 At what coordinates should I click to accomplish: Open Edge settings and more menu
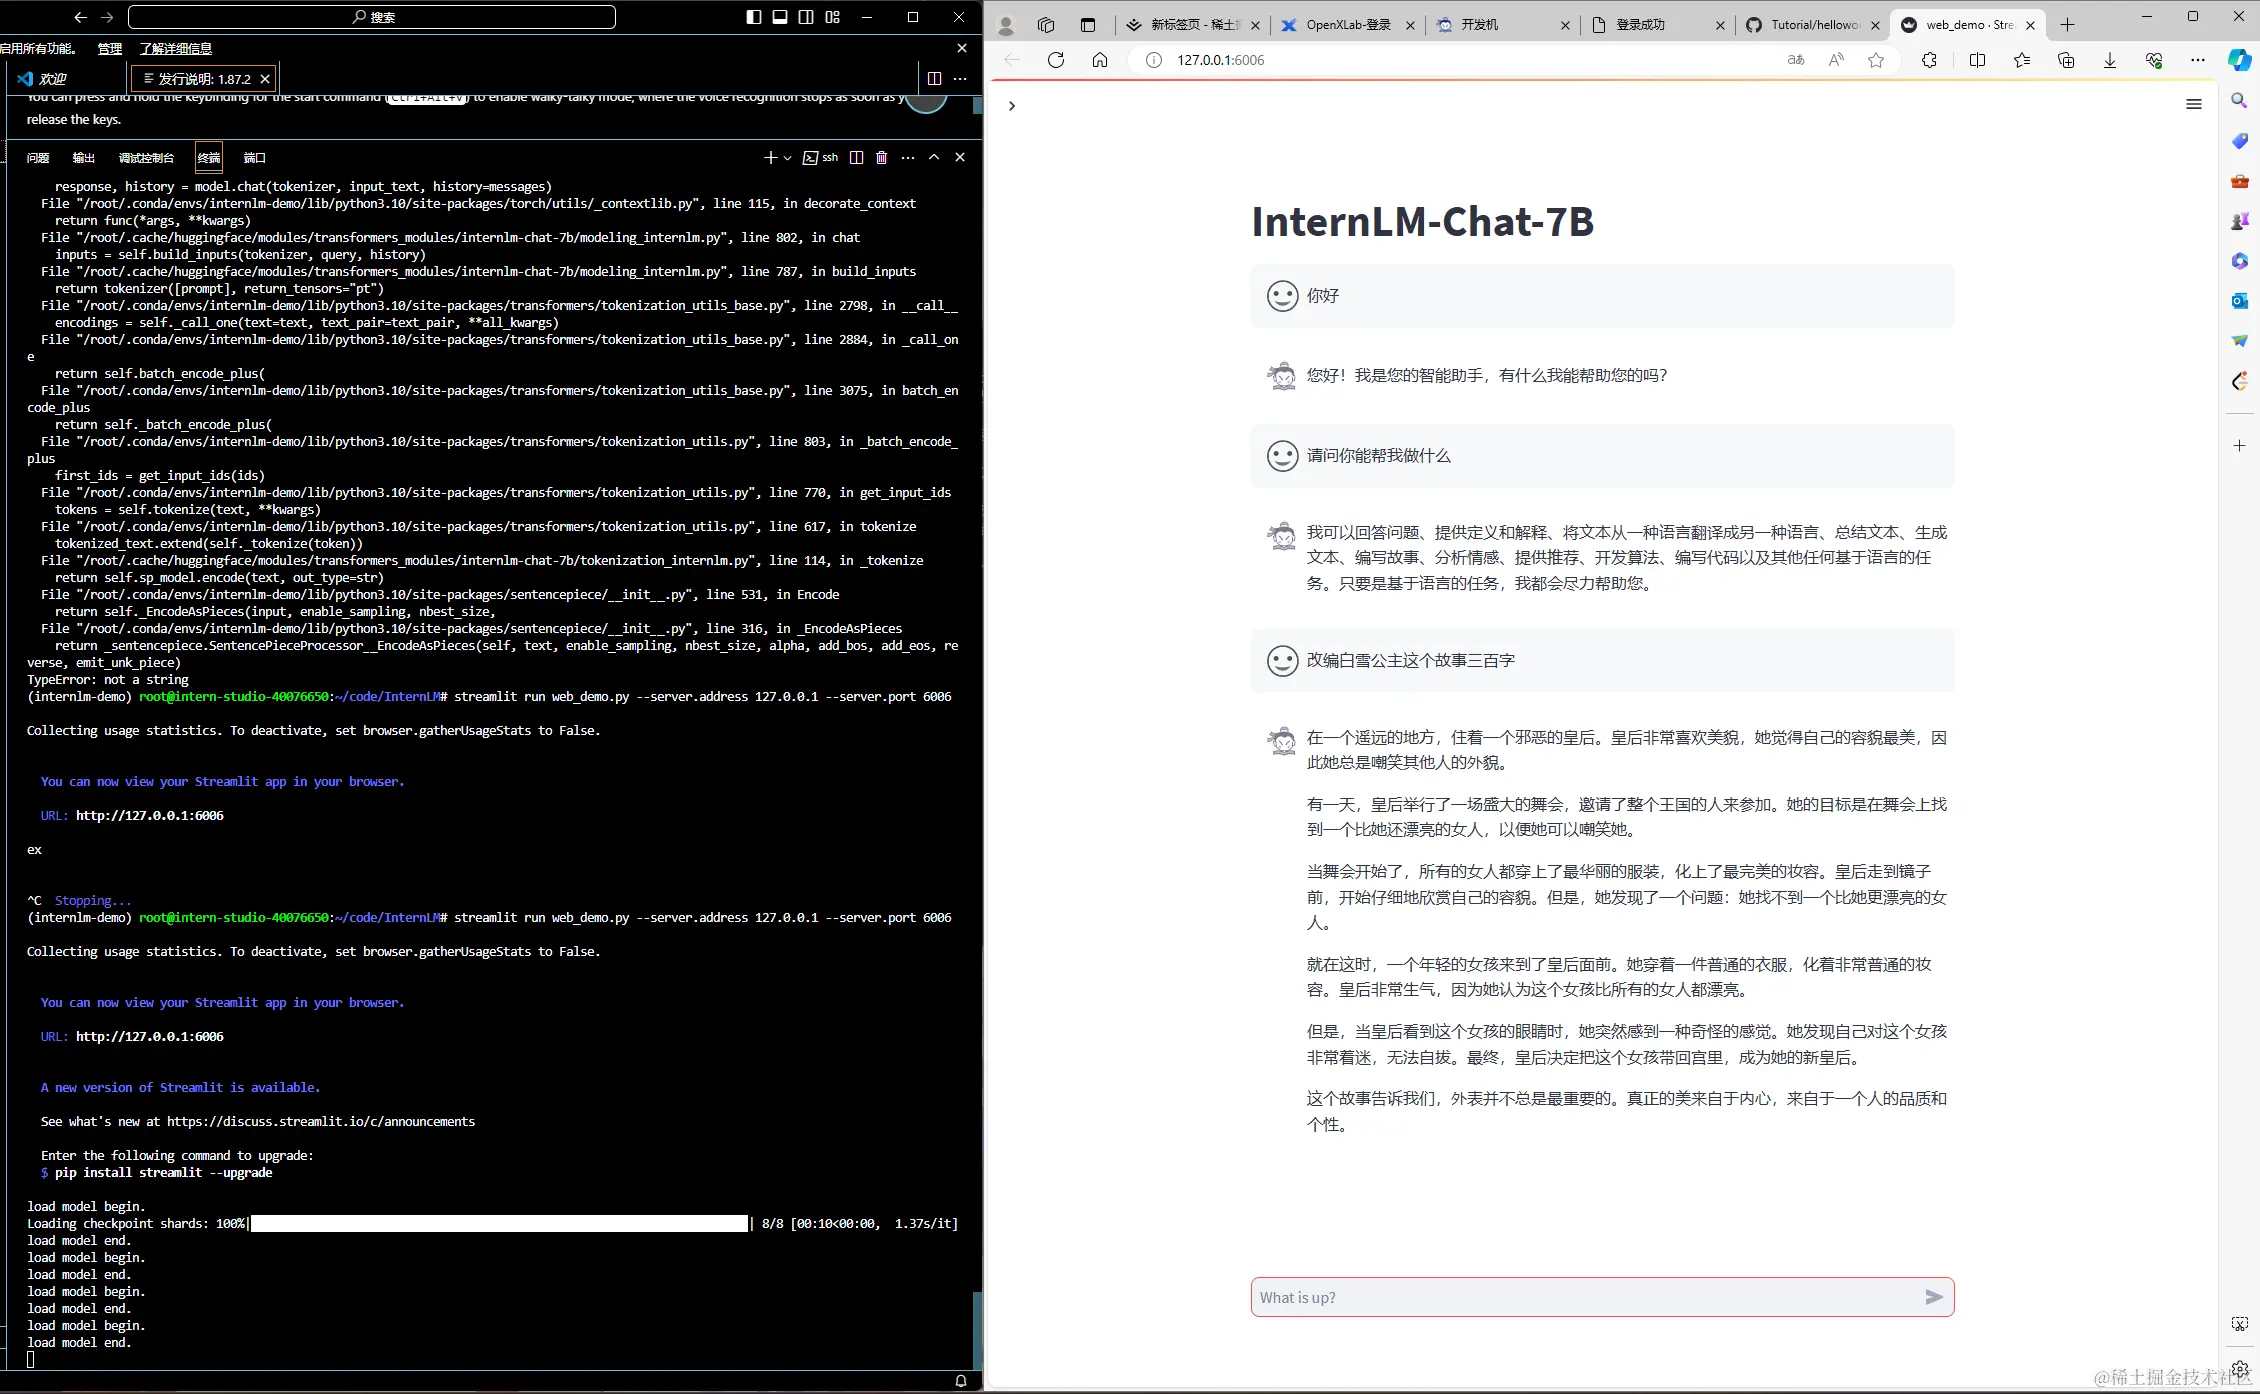click(x=2197, y=60)
